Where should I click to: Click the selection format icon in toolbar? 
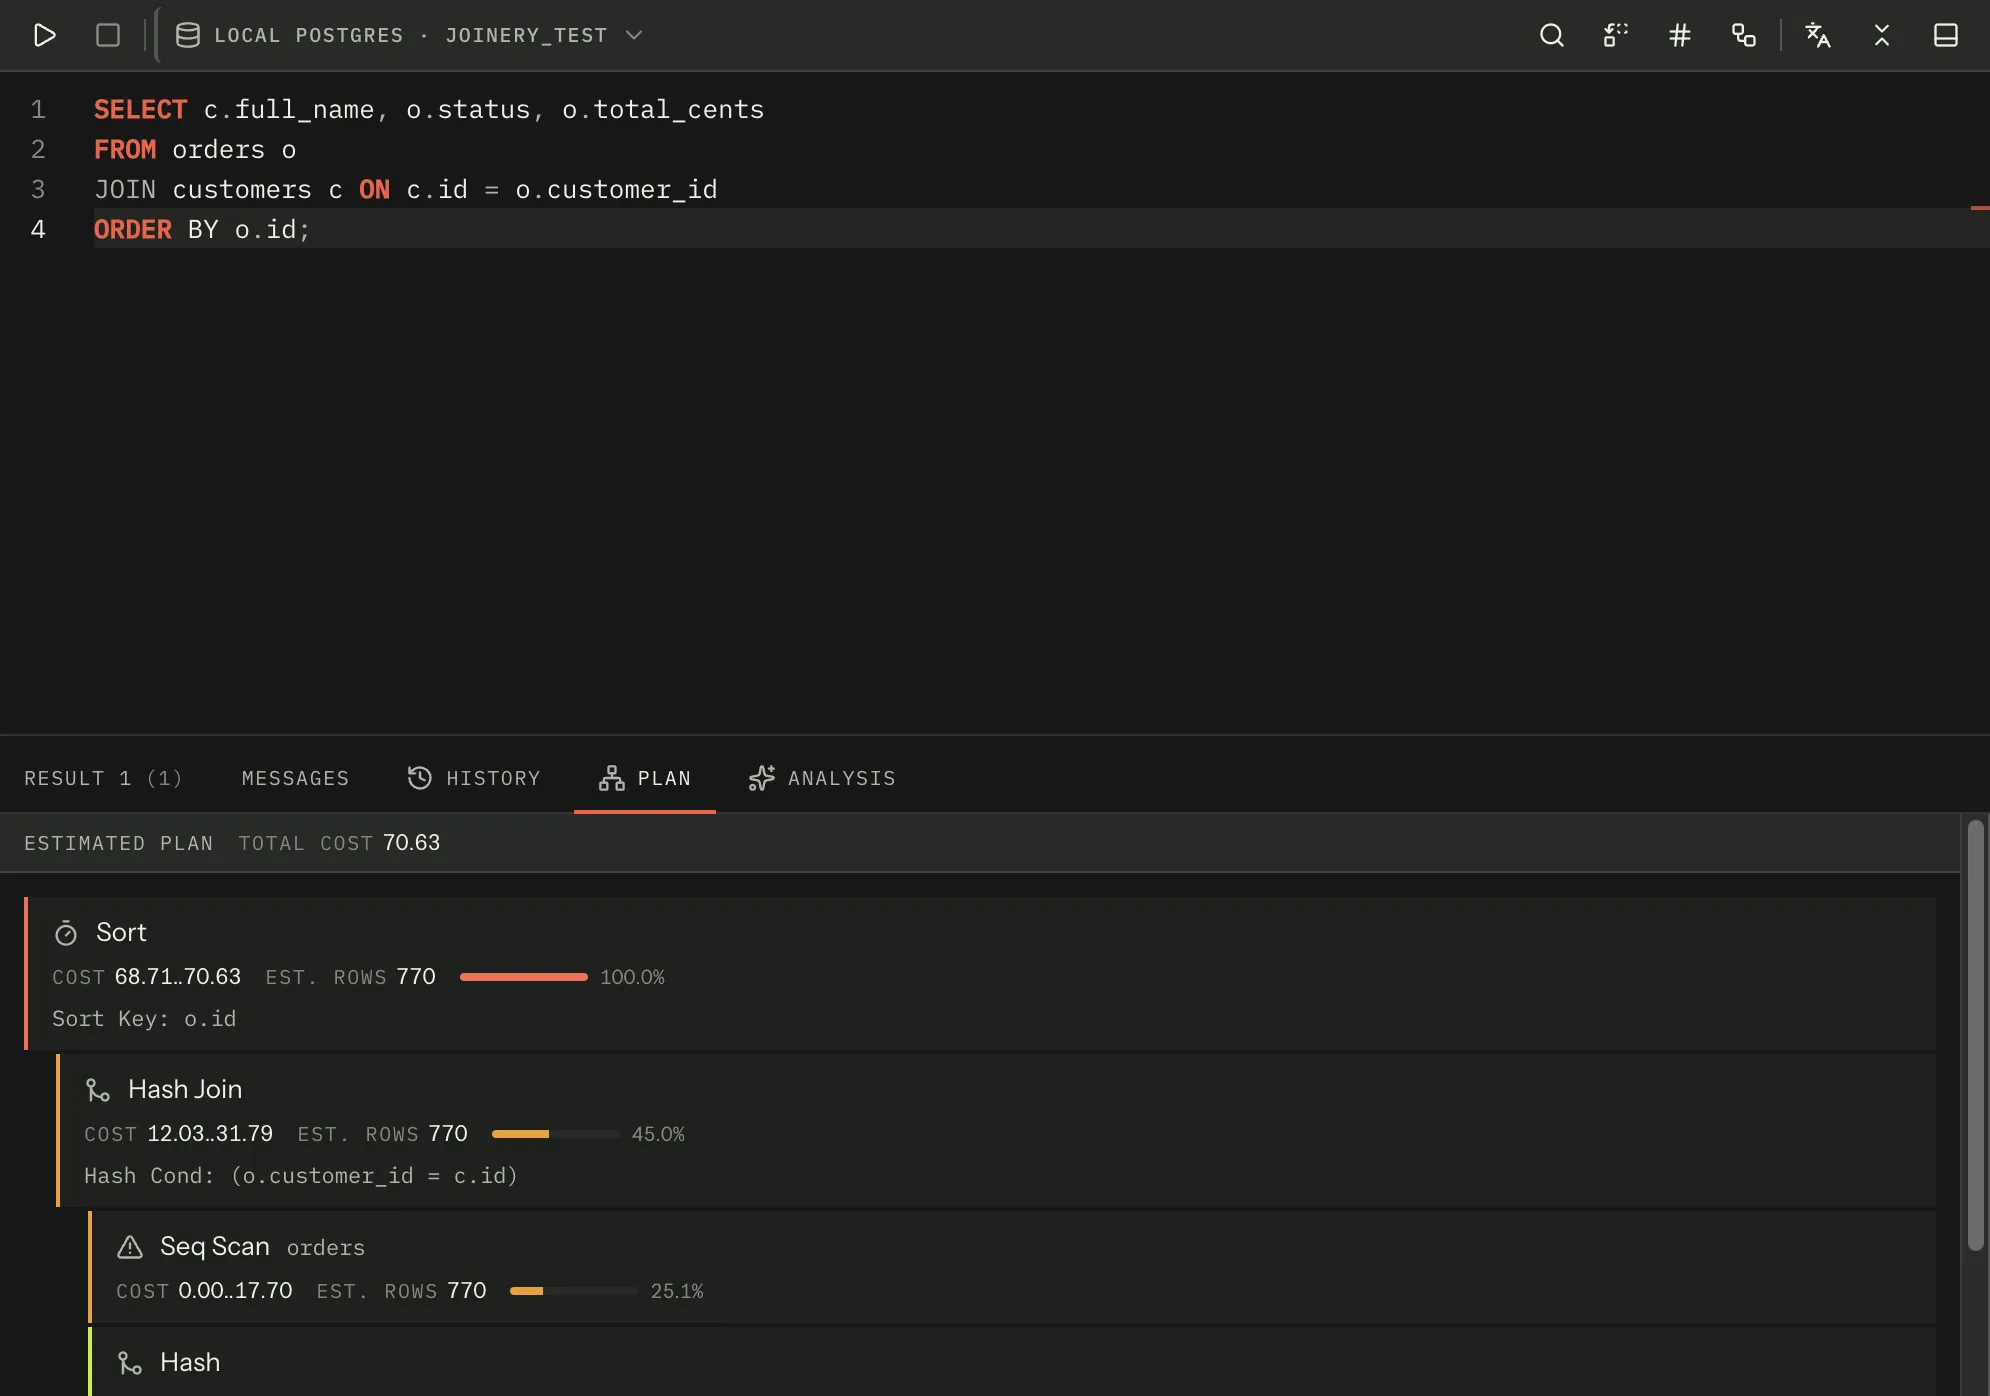tap(1616, 35)
